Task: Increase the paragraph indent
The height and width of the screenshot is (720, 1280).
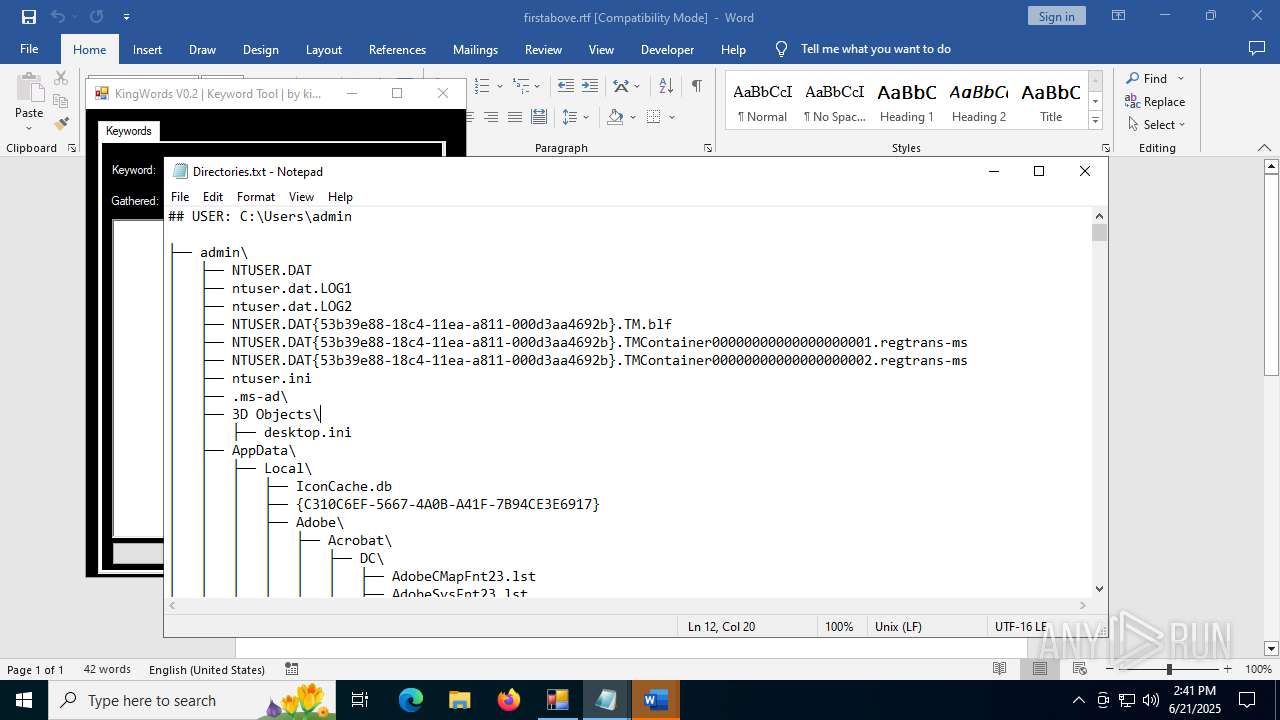Action: pos(590,86)
